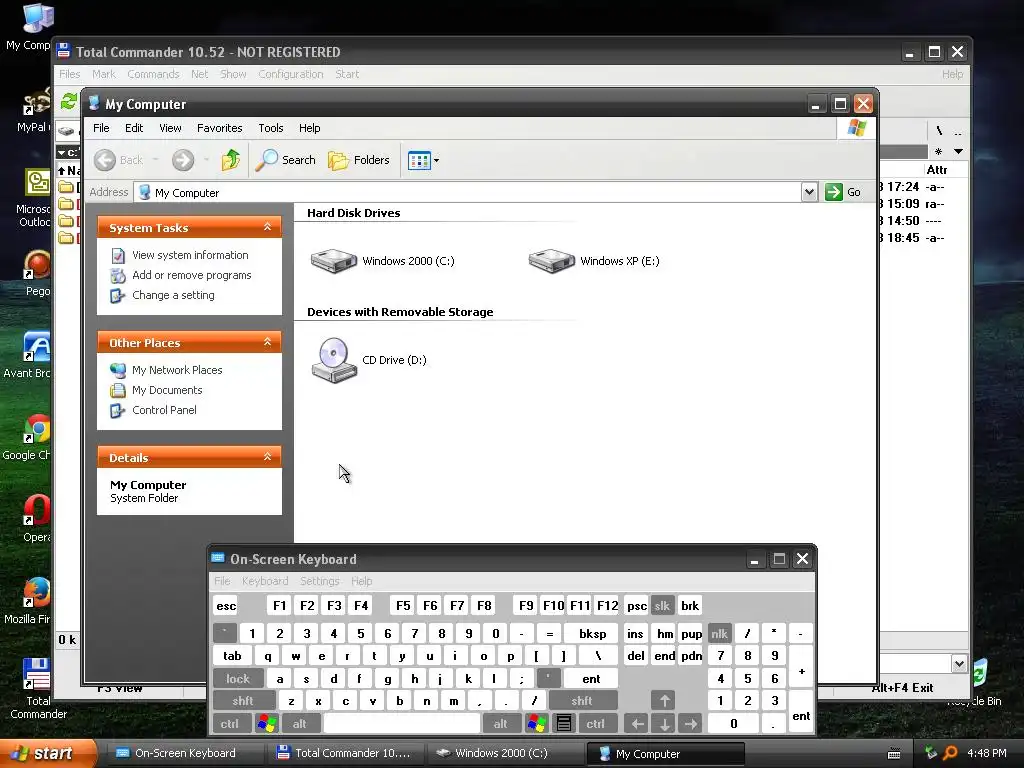Click the Up folder toolbar icon
This screenshot has height=768, width=1024.
[231, 160]
